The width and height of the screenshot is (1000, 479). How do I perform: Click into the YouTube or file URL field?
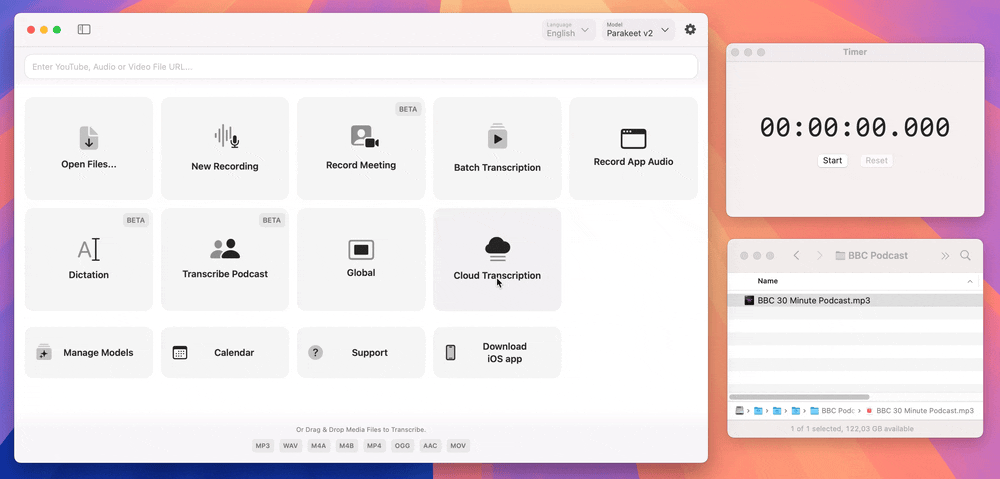coord(361,67)
